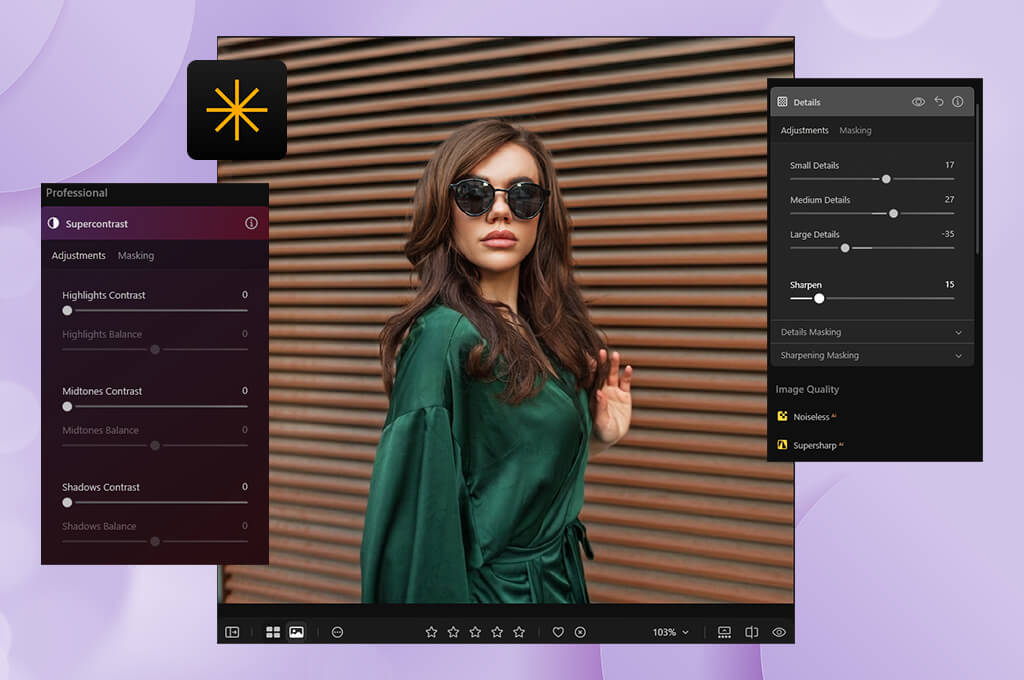1024x680 pixels.
Task: Reject photo with the X circle icon
Action: 580,632
